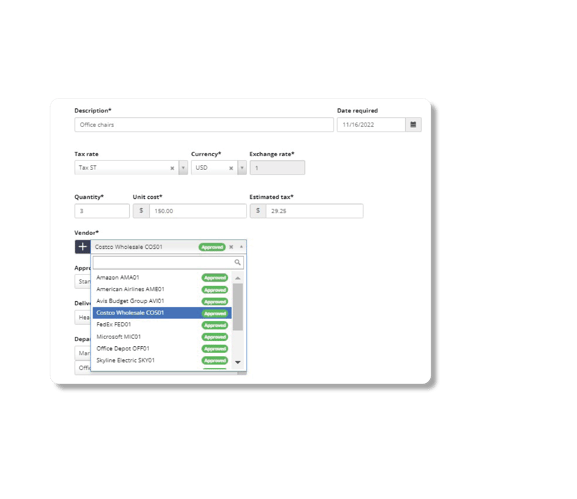Click the scroll up arrow in vendor list
The height and width of the screenshot is (499, 577).
[238, 278]
